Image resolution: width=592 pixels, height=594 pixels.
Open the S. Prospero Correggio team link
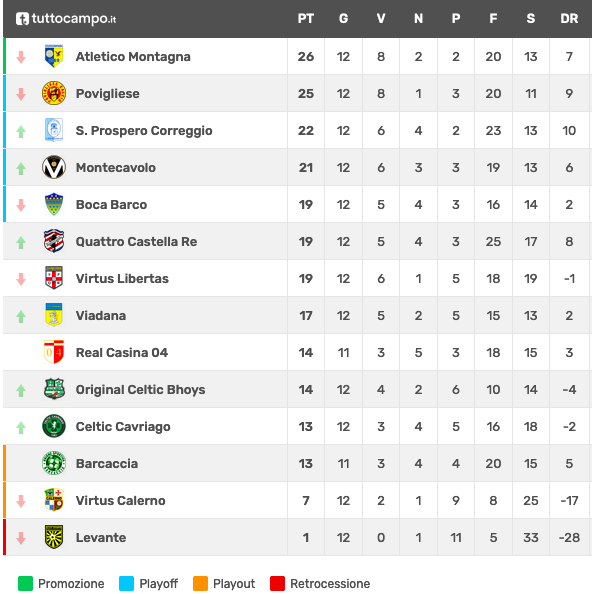tap(144, 130)
